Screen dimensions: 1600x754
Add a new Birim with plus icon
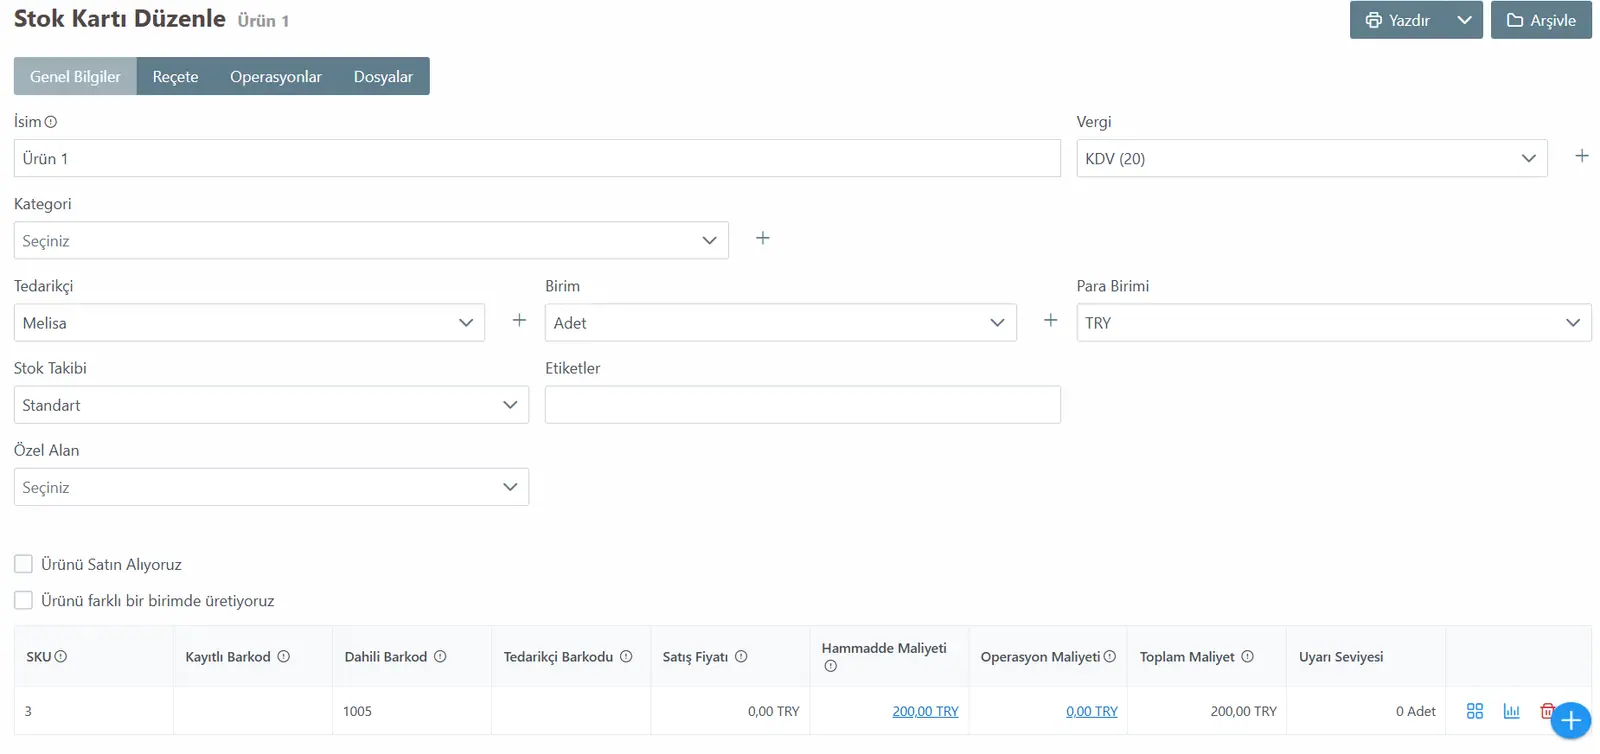[1050, 320]
